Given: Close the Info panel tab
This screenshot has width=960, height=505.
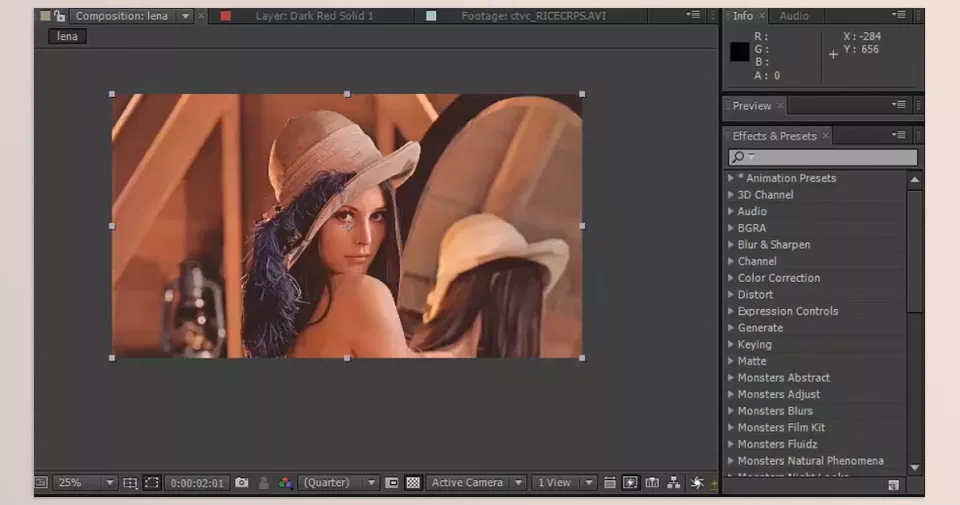Looking at the screenshot, I should click(762, 16).
